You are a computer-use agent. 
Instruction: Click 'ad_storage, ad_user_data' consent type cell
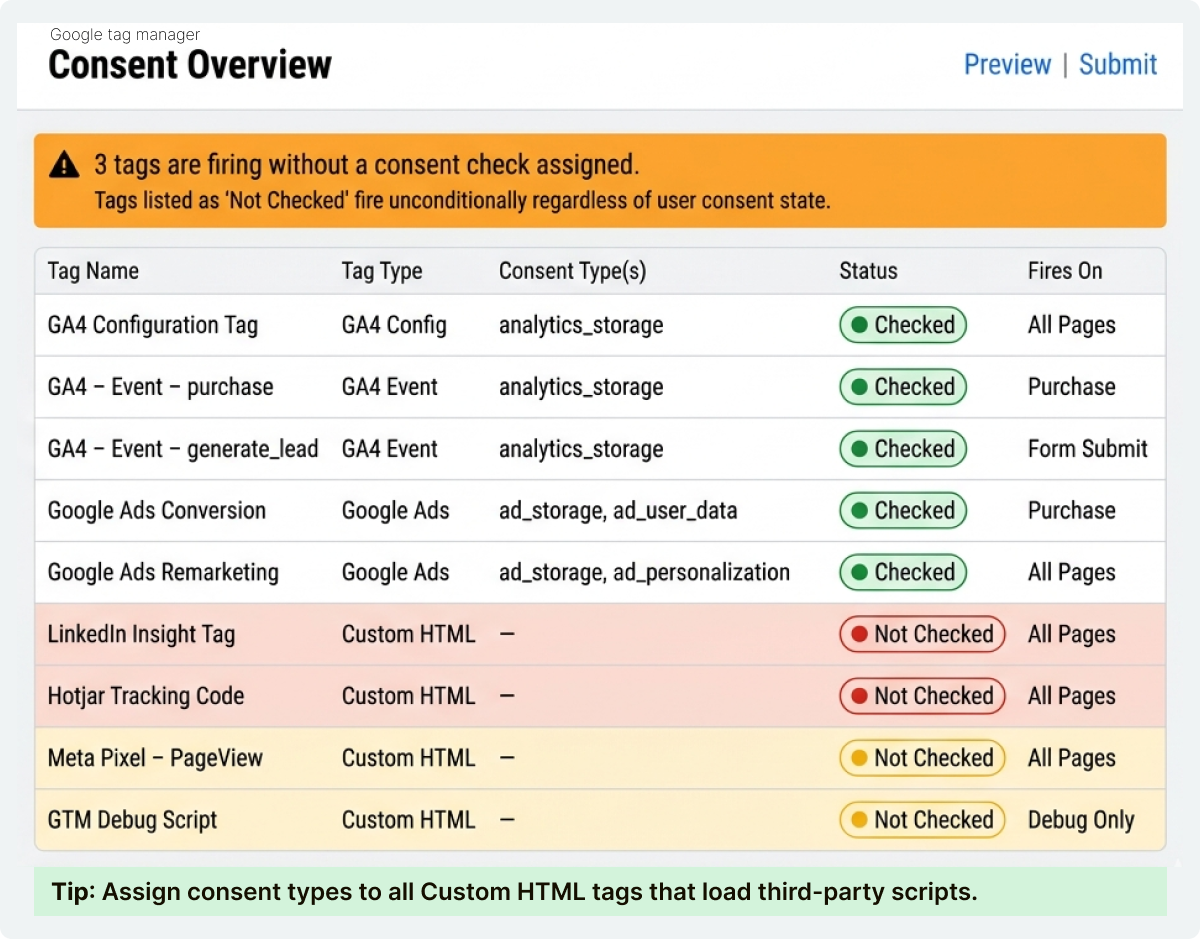[618, 511]
